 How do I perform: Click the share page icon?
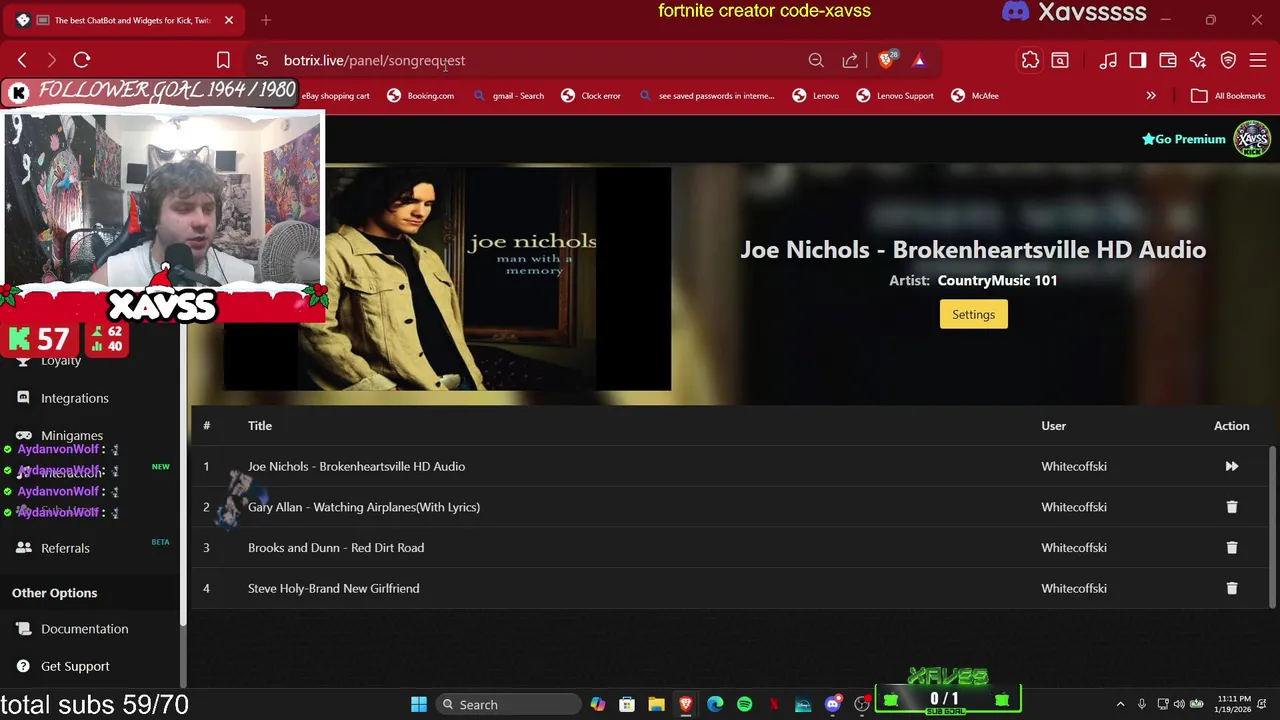850,60
